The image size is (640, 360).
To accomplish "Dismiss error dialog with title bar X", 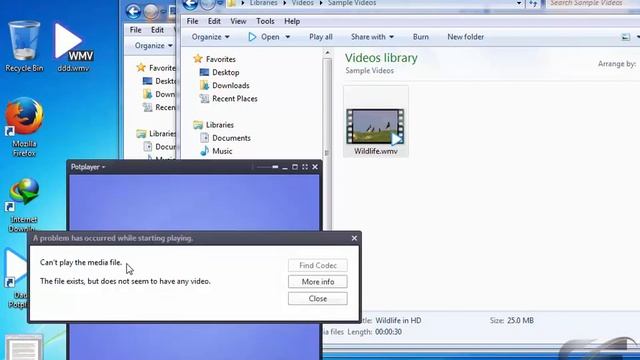I will point(354,238).
